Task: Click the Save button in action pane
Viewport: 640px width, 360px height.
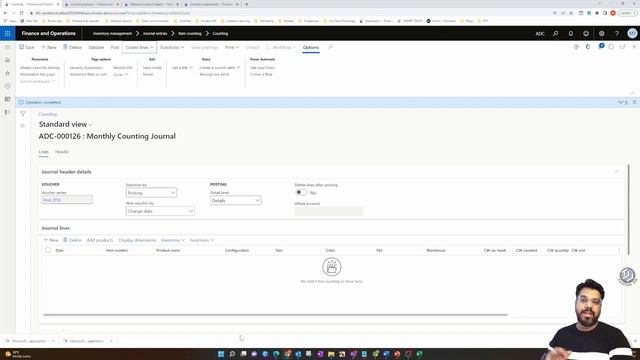Action: pos(27,47)
